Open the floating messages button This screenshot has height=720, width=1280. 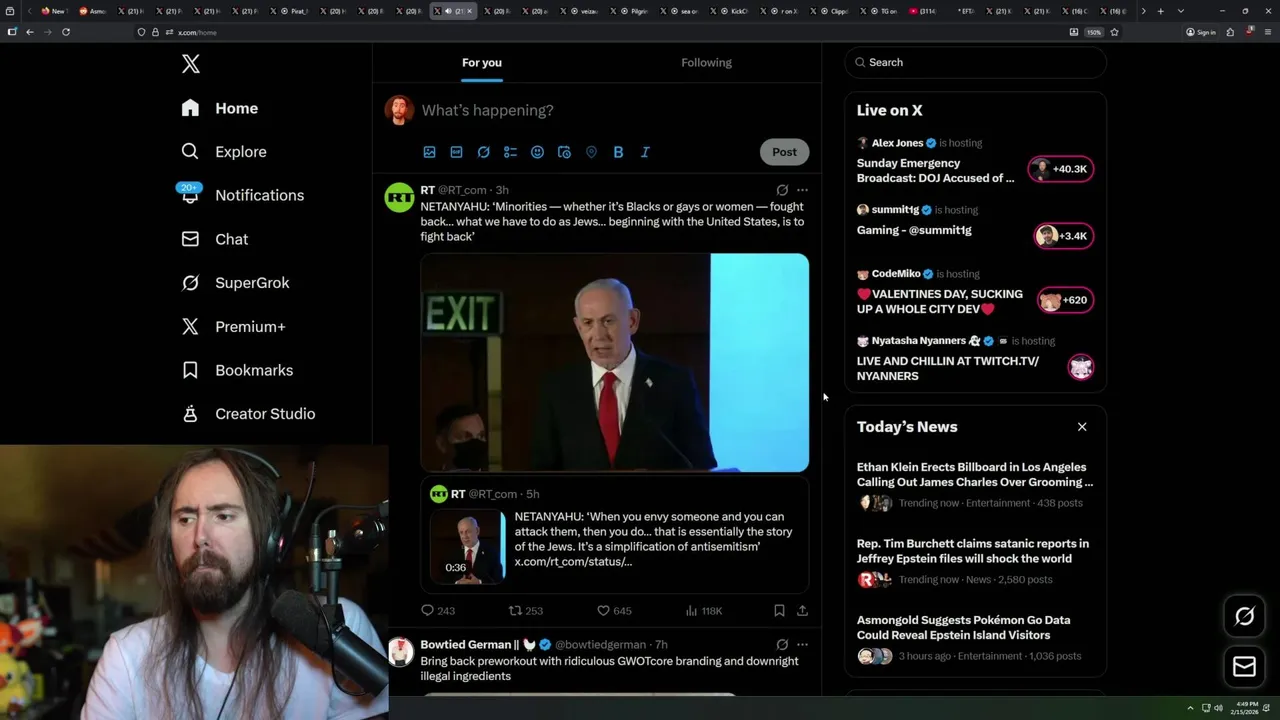pos(1244,667)
